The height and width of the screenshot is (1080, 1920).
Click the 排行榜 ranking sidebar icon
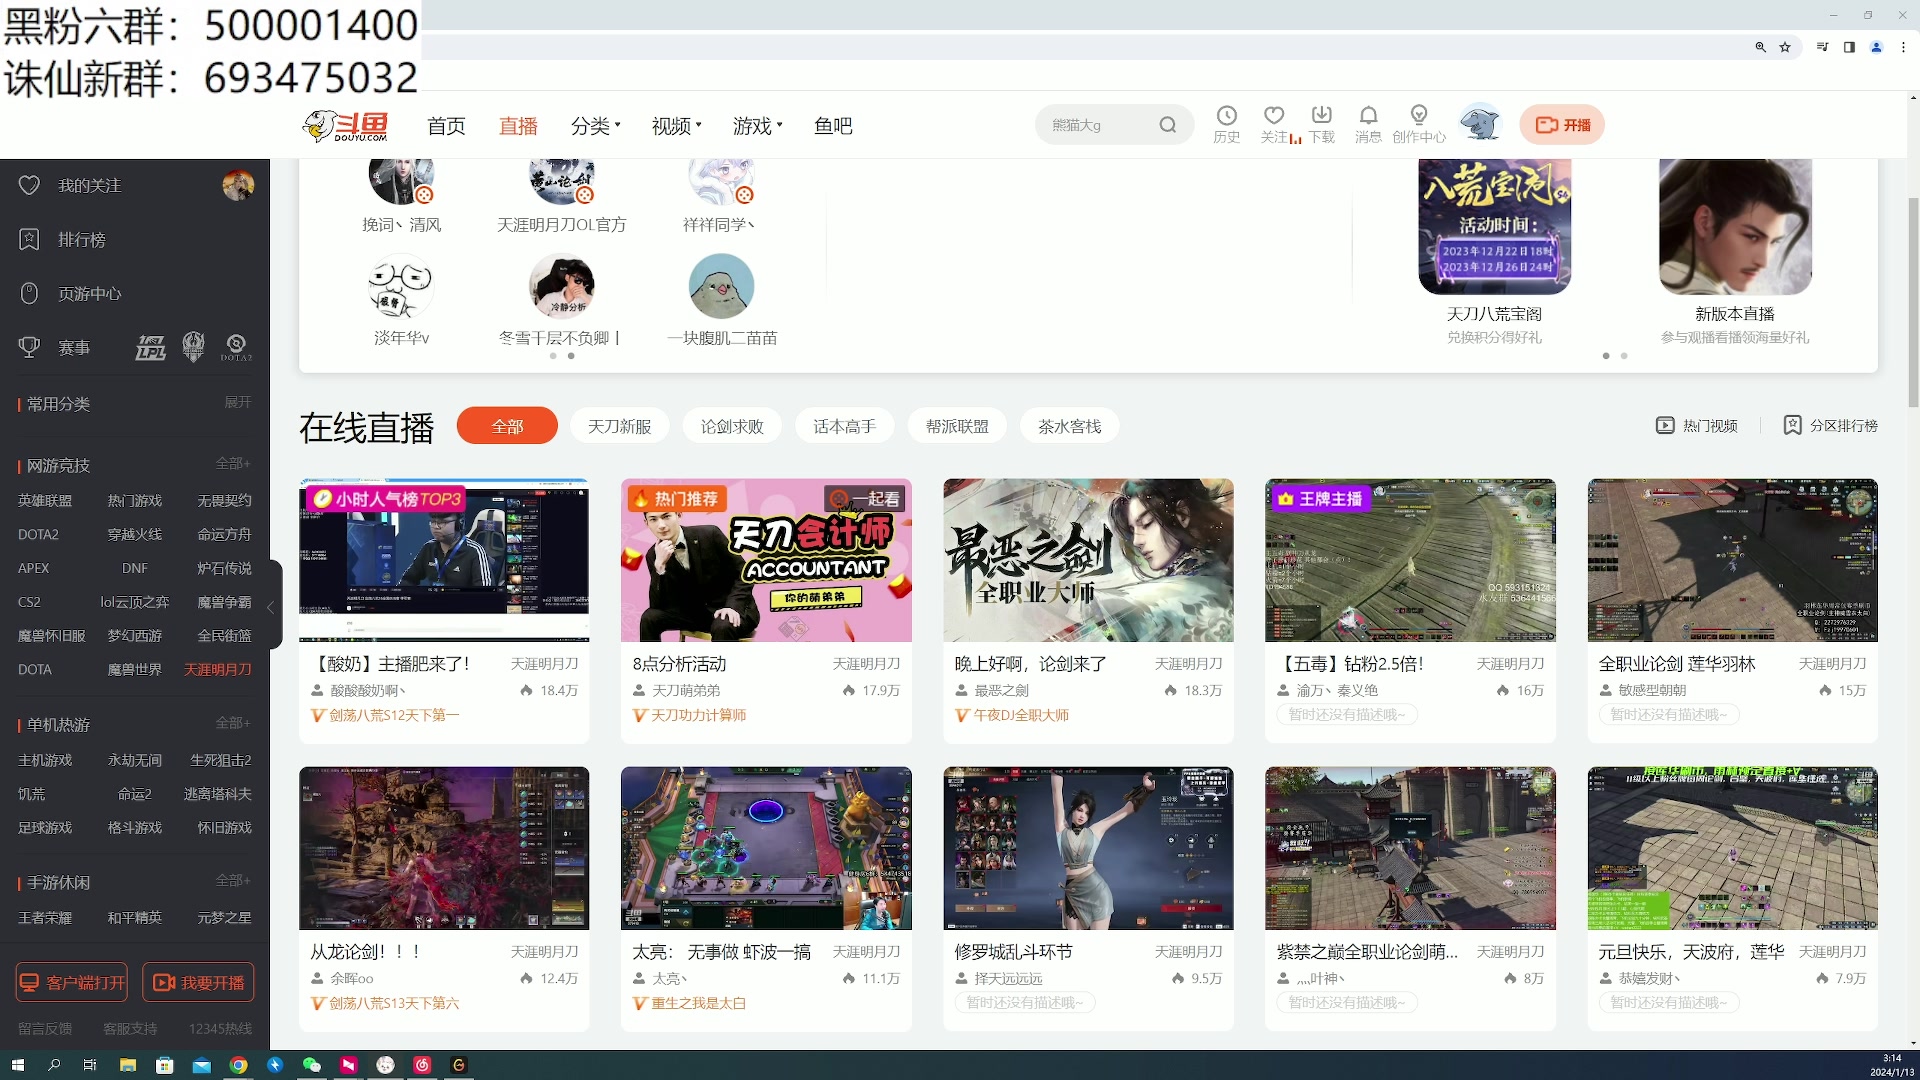tap(30, 239)
